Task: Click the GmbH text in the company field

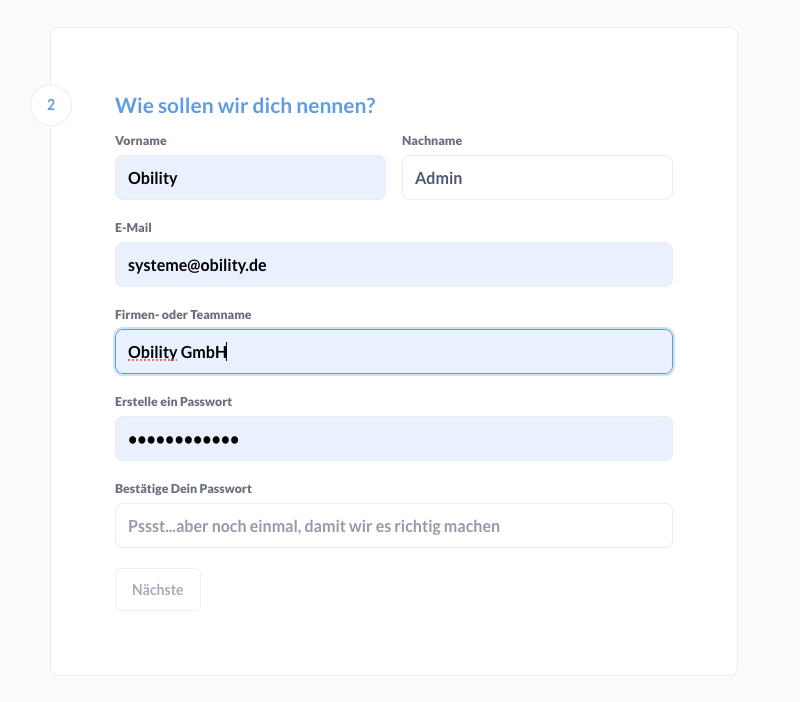Action: 204,352
